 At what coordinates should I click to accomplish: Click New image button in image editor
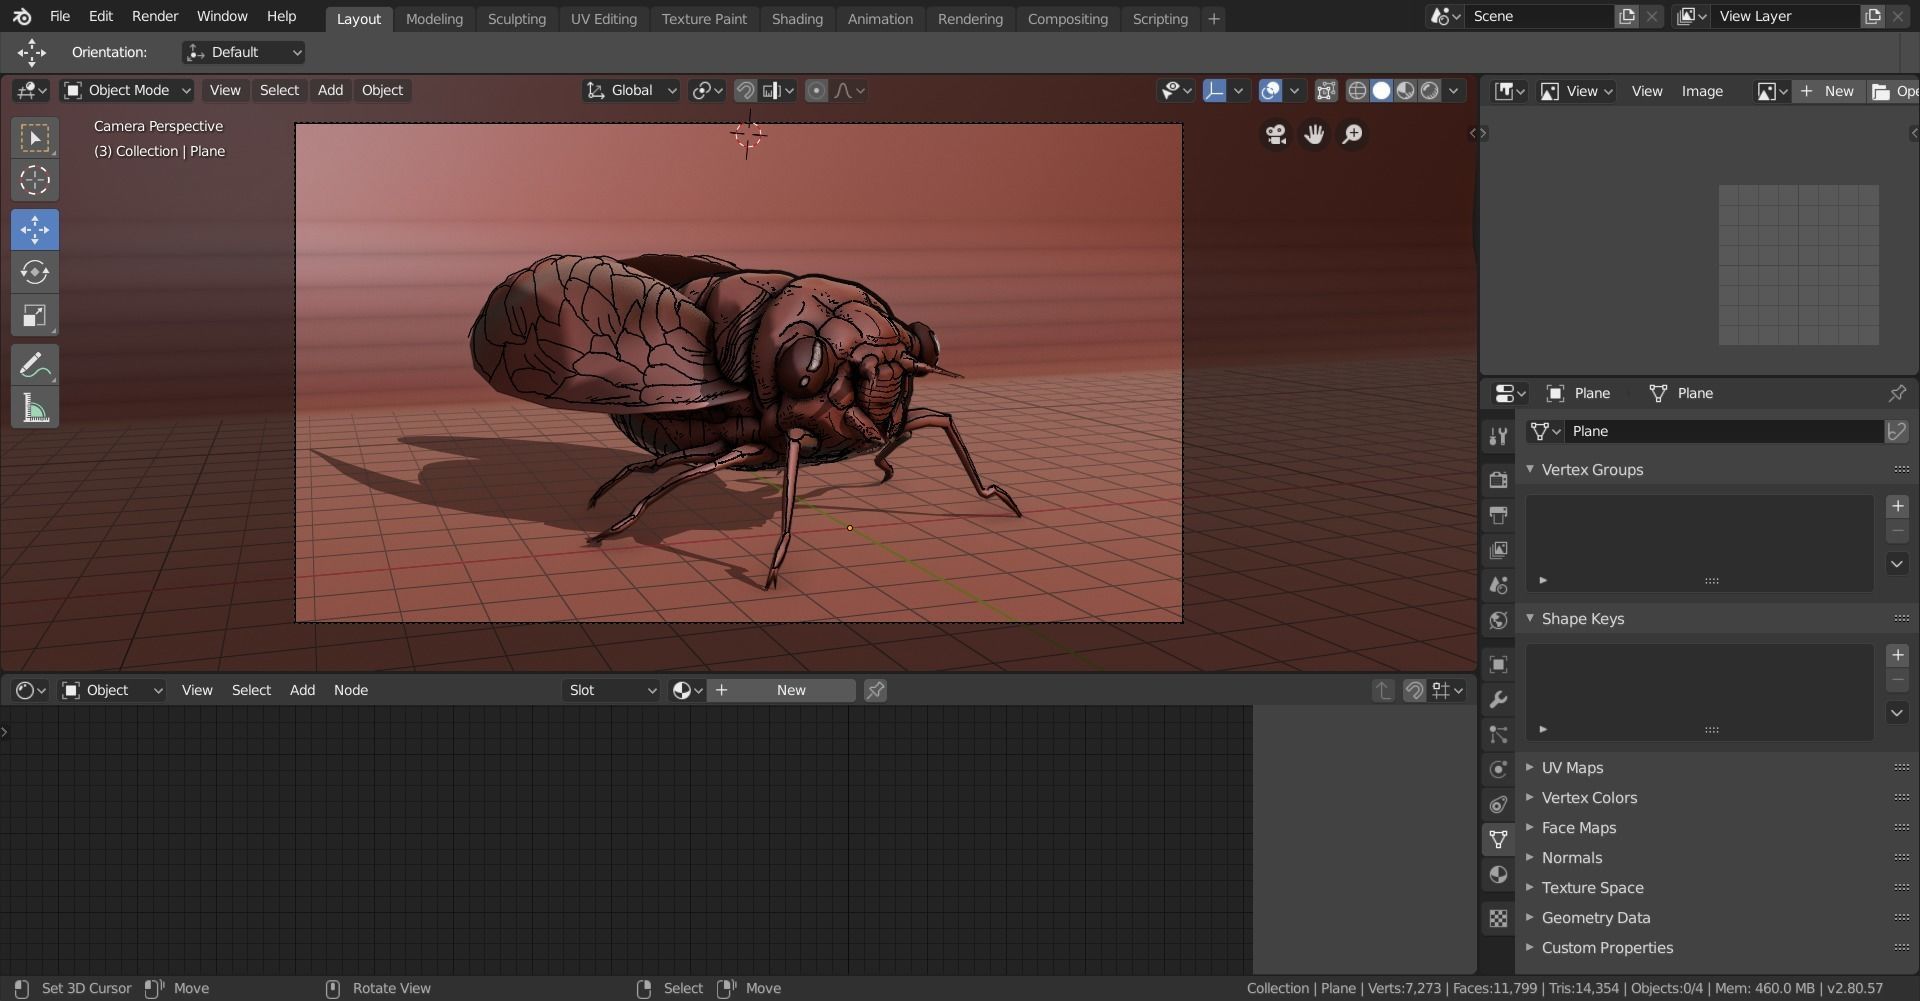pyautogui.click(x=1828, y=91)
